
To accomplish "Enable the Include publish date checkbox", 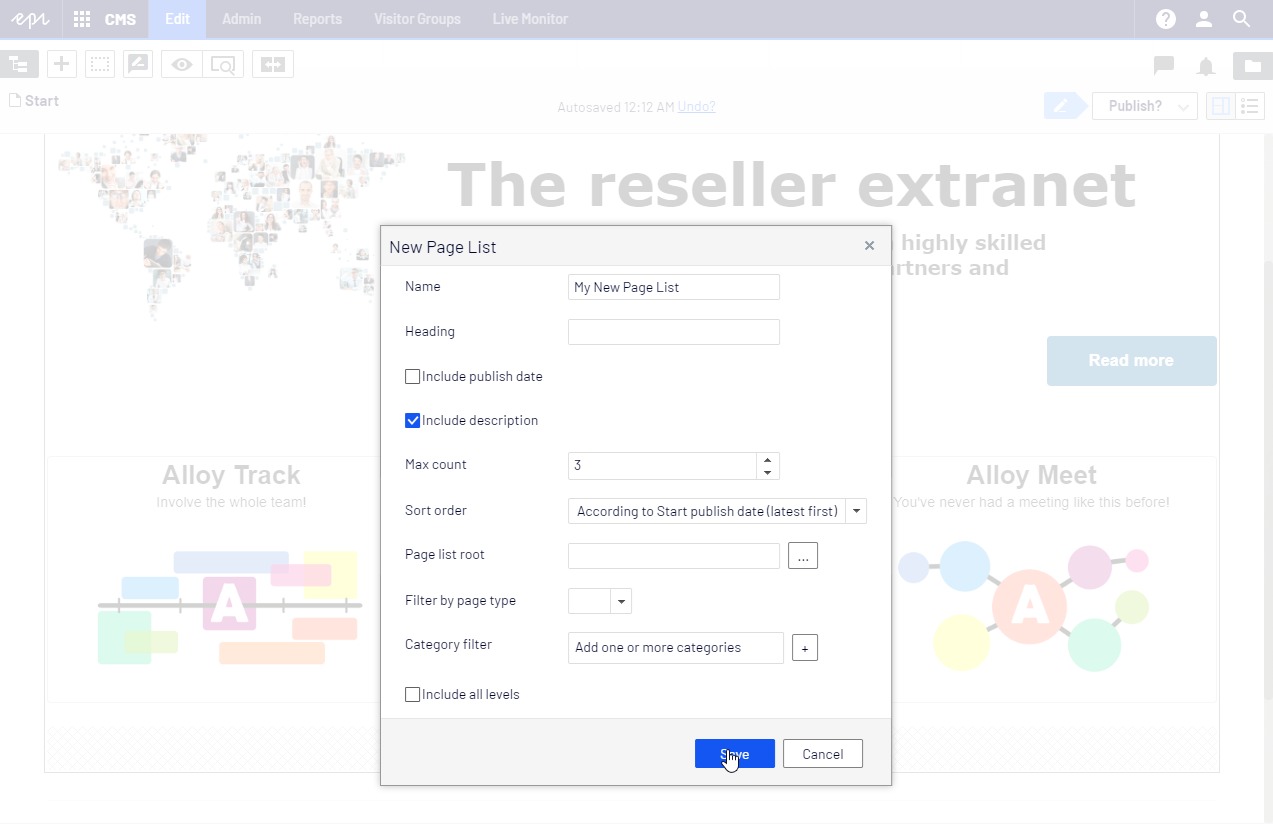I will pyautogui.click(x=412, y=377).
